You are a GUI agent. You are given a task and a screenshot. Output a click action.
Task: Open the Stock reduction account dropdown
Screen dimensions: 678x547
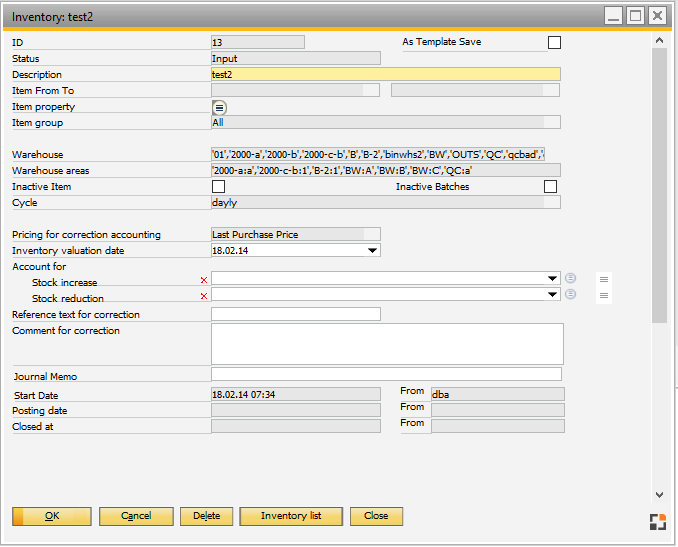point(553,295)
